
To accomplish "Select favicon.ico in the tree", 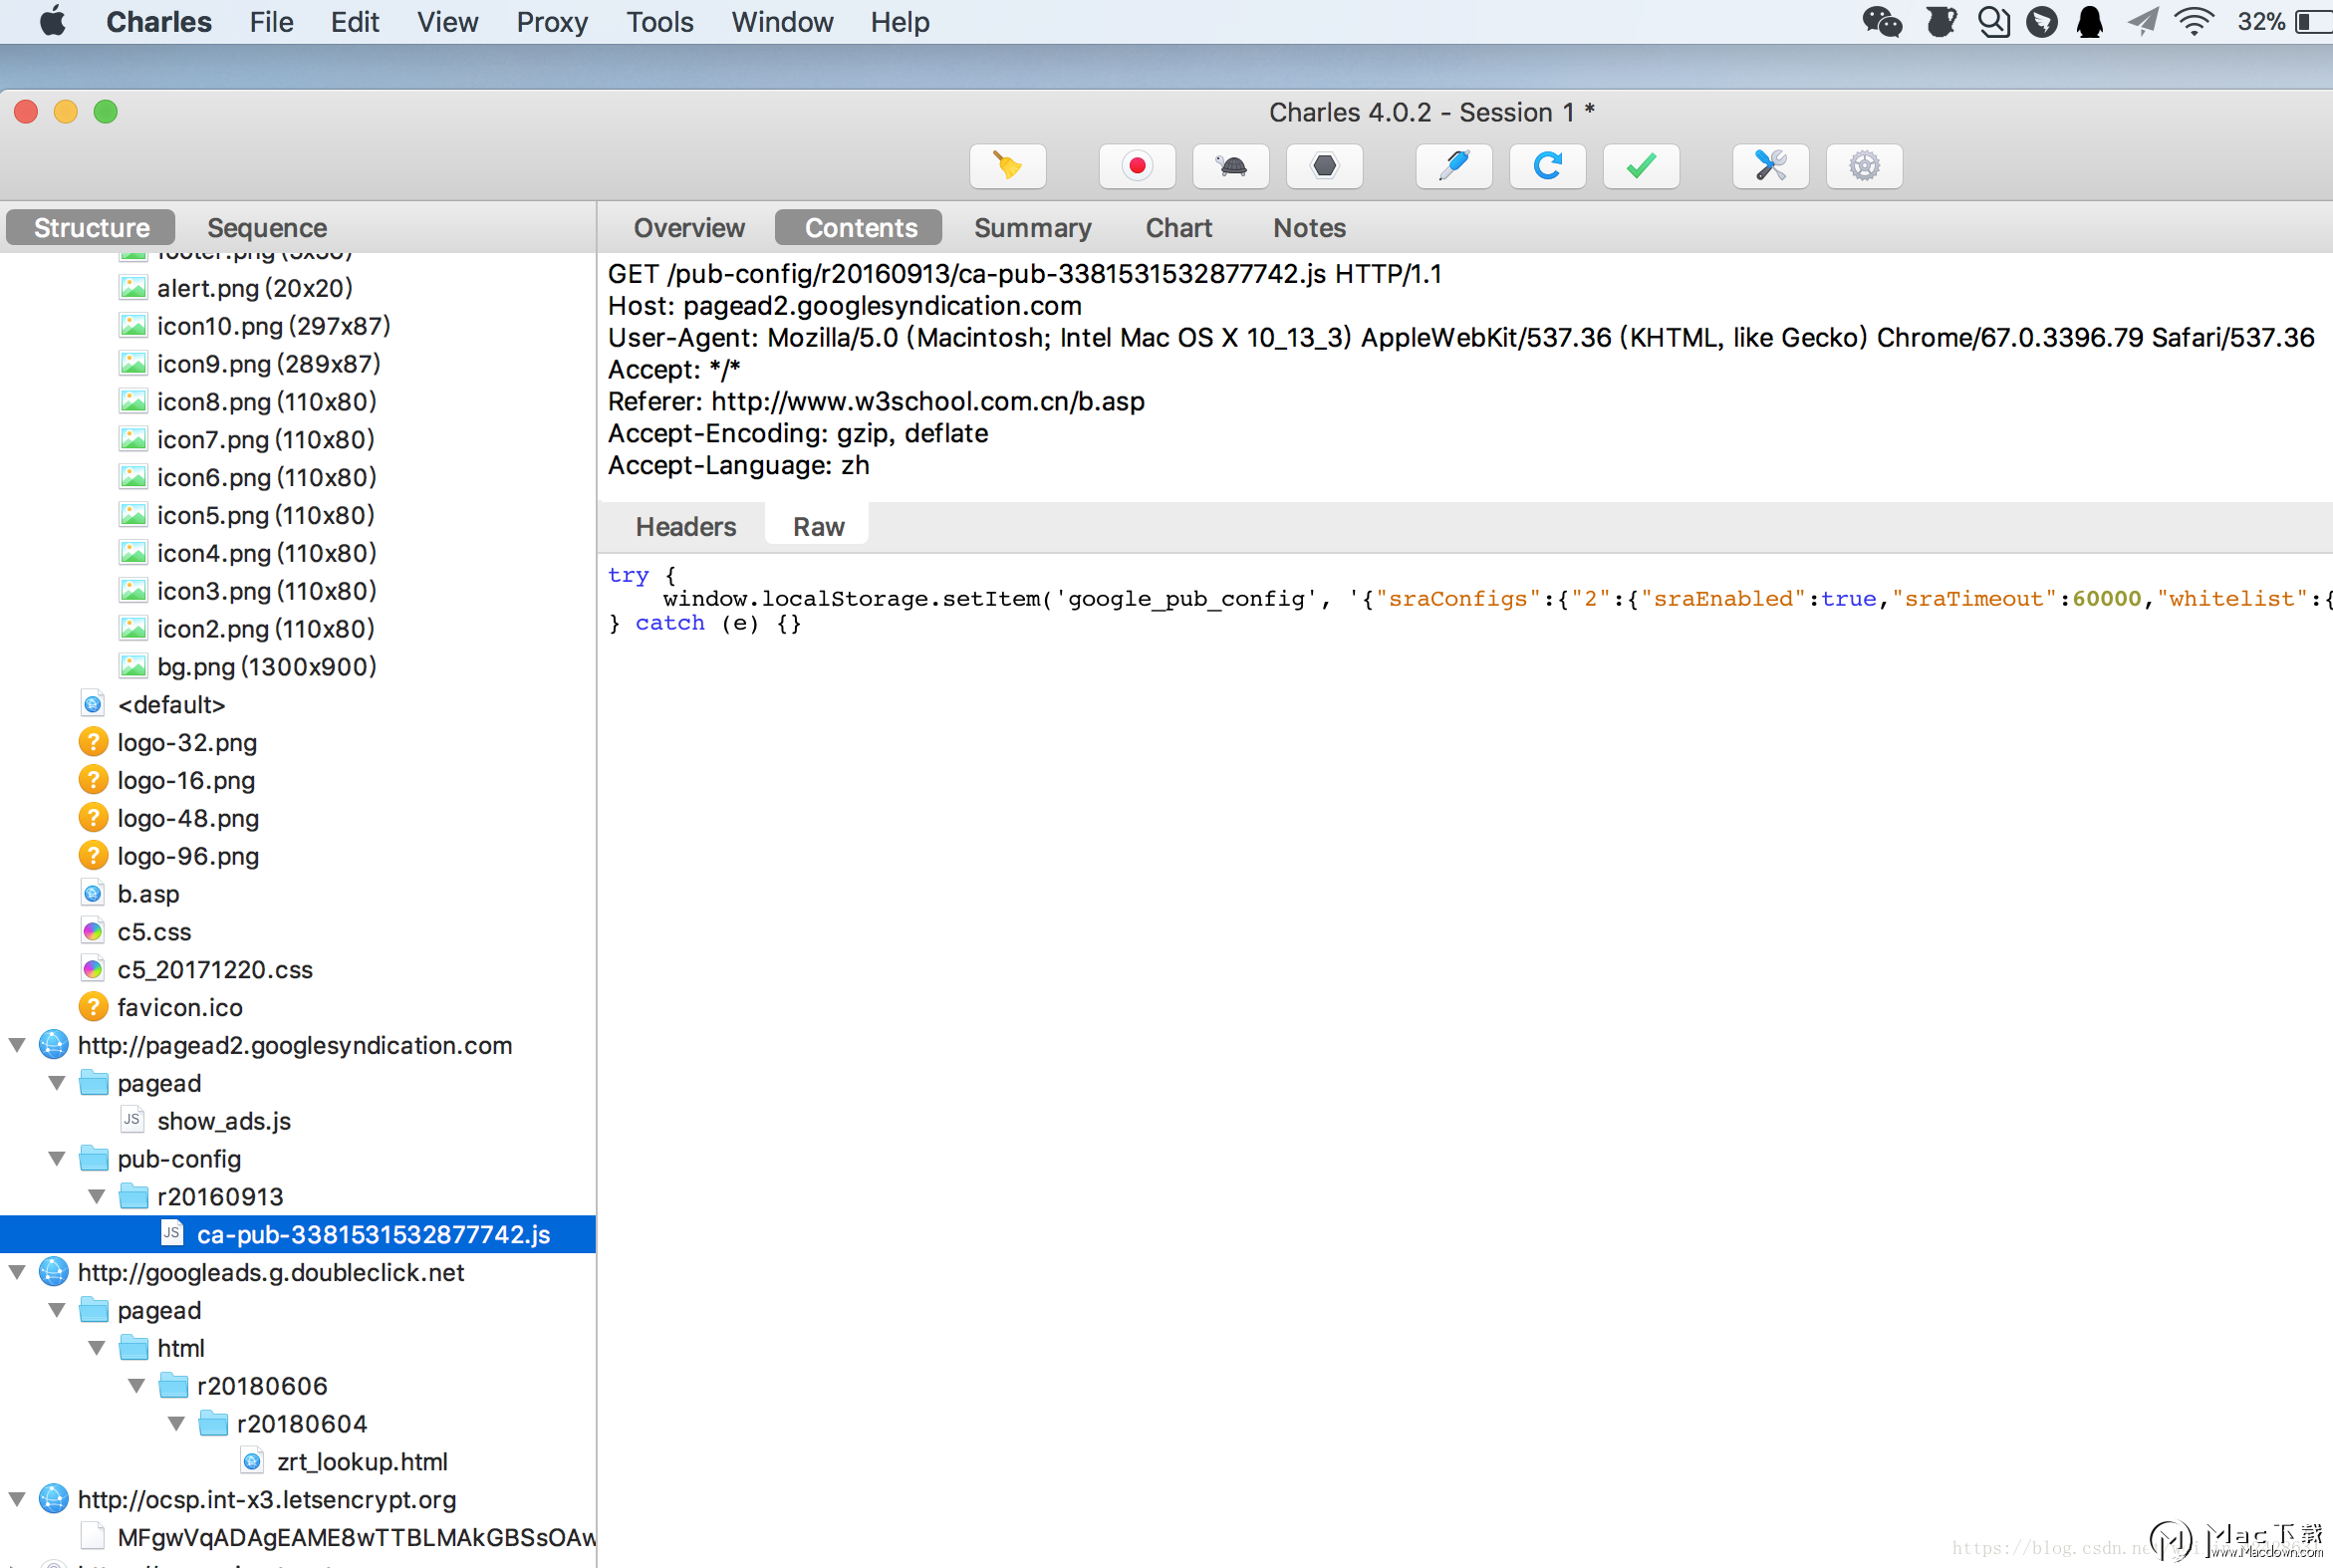I will (x=180, y=1008).
